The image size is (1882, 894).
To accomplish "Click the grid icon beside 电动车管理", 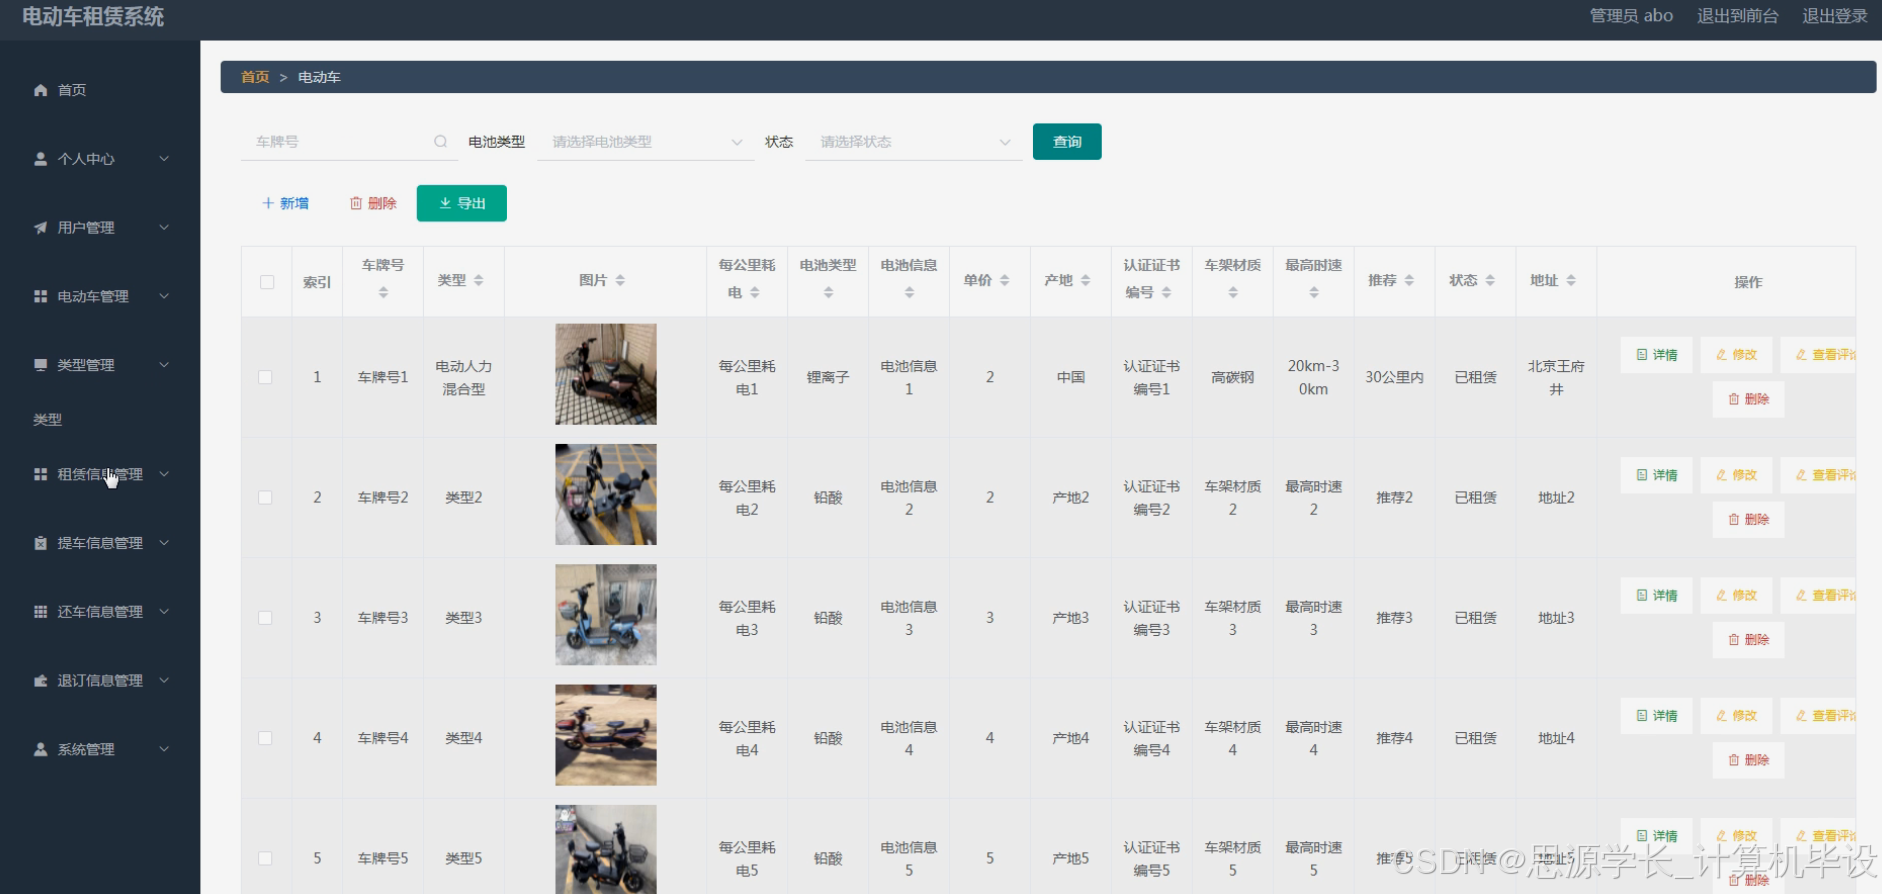I will coord(40,297).
